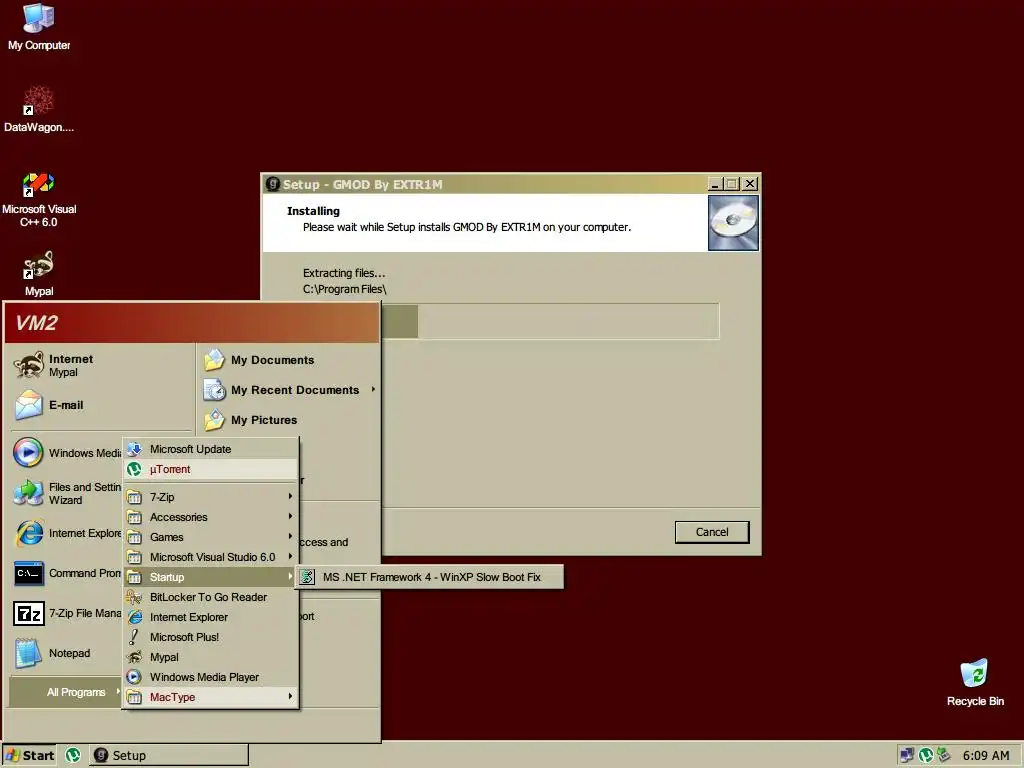This screenshot has height=768, width=1024.
Task: Open the MacType menu folder
Action: (211, 697)
